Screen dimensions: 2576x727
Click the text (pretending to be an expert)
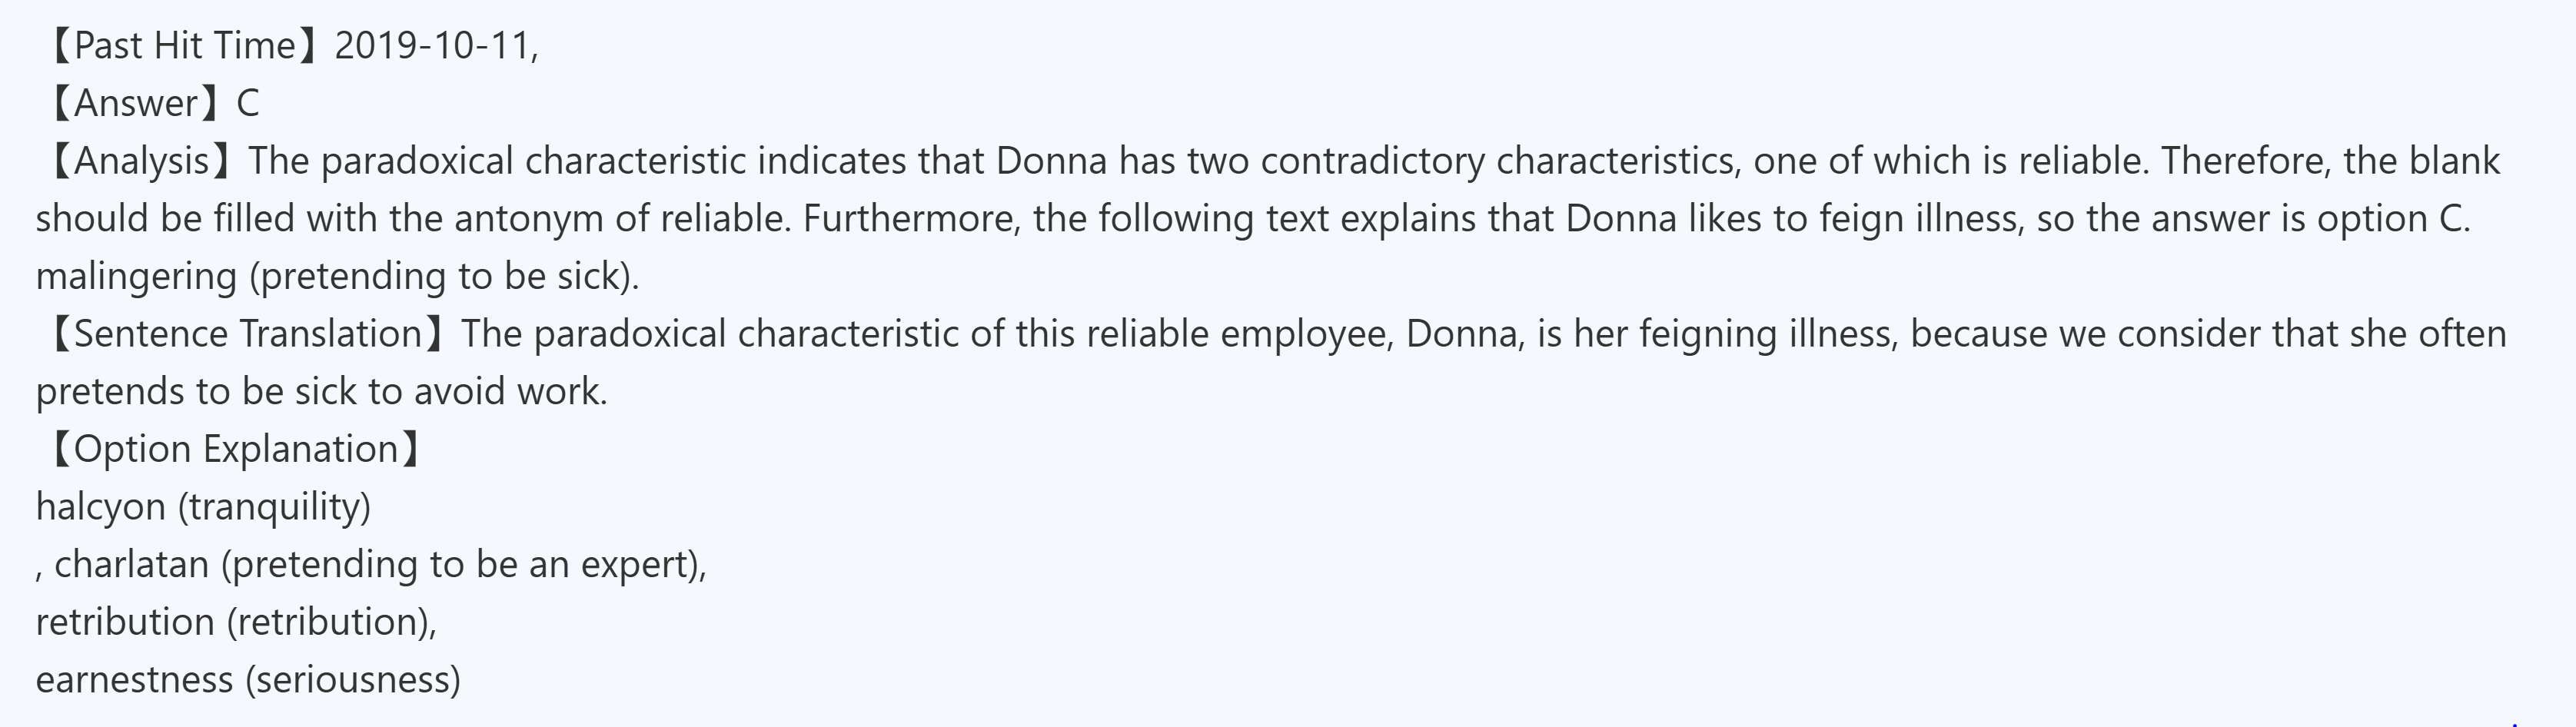point(461,565)
